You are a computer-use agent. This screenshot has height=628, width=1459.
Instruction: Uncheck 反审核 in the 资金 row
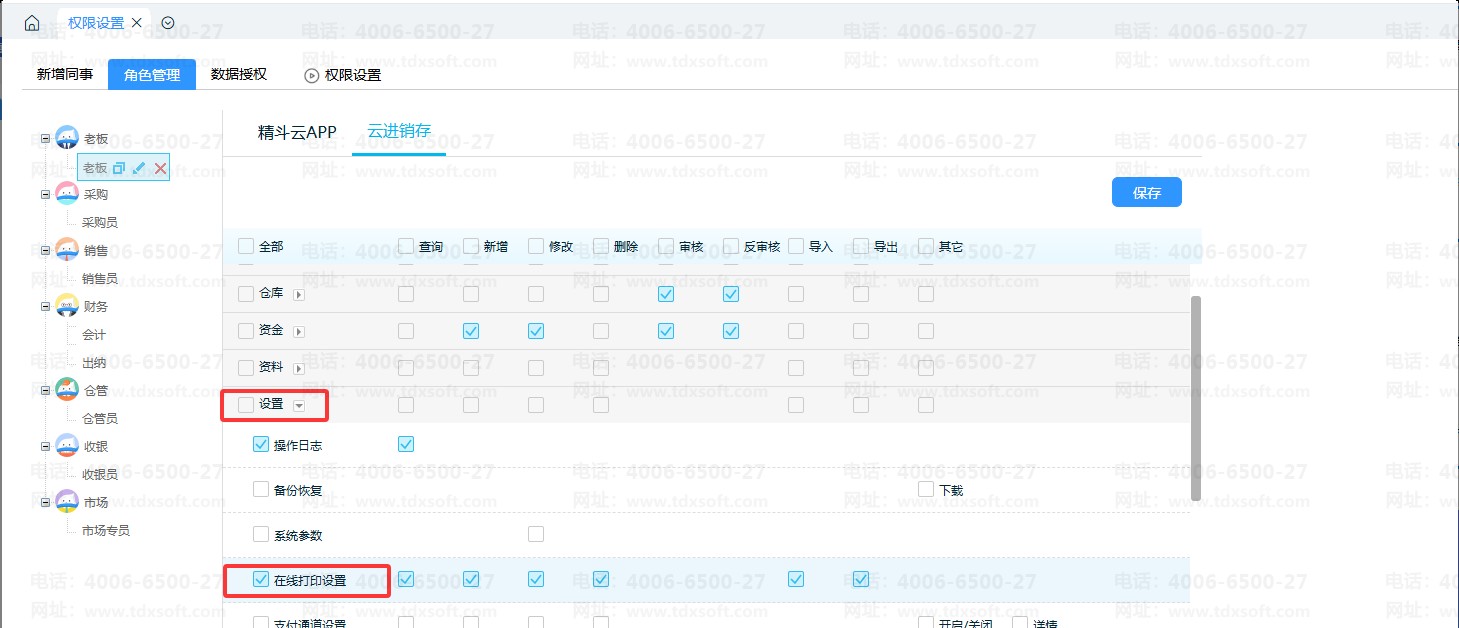[731, 331]
